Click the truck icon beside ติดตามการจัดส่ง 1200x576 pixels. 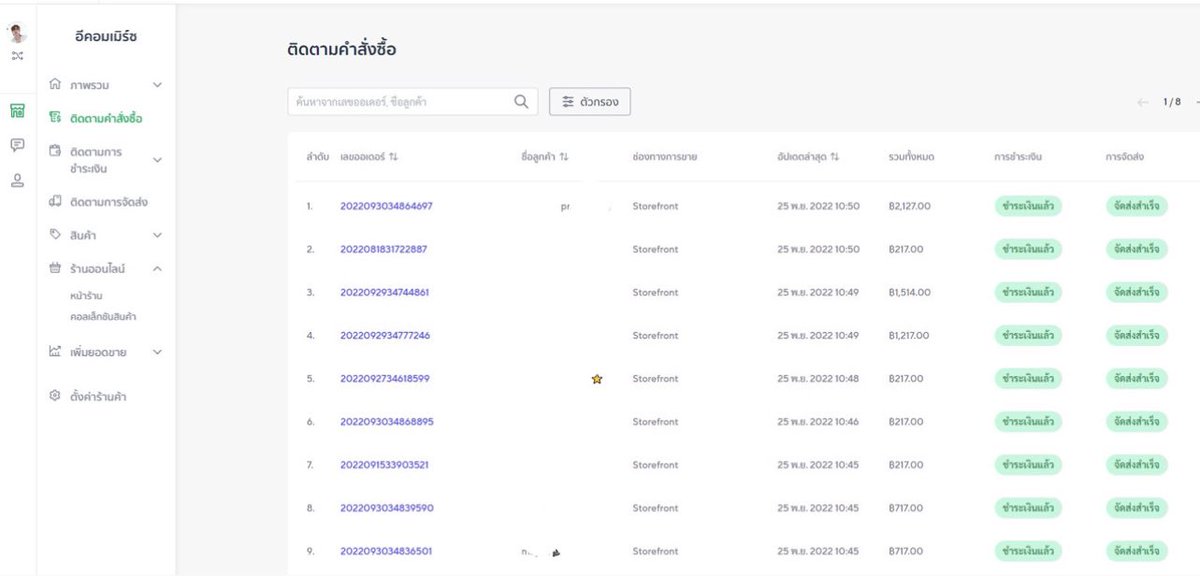click(55, 202)
